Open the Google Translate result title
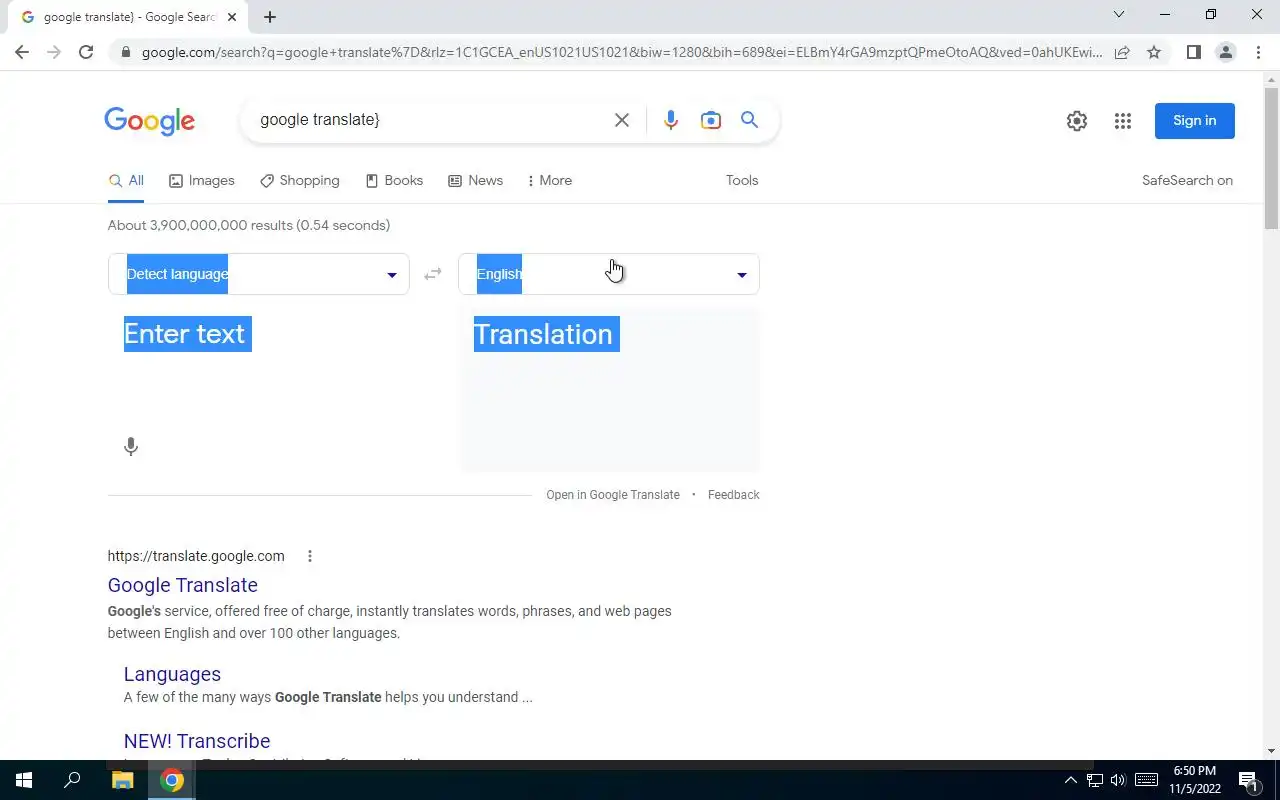The image size is (1280, 800). [x=183, y=585]
